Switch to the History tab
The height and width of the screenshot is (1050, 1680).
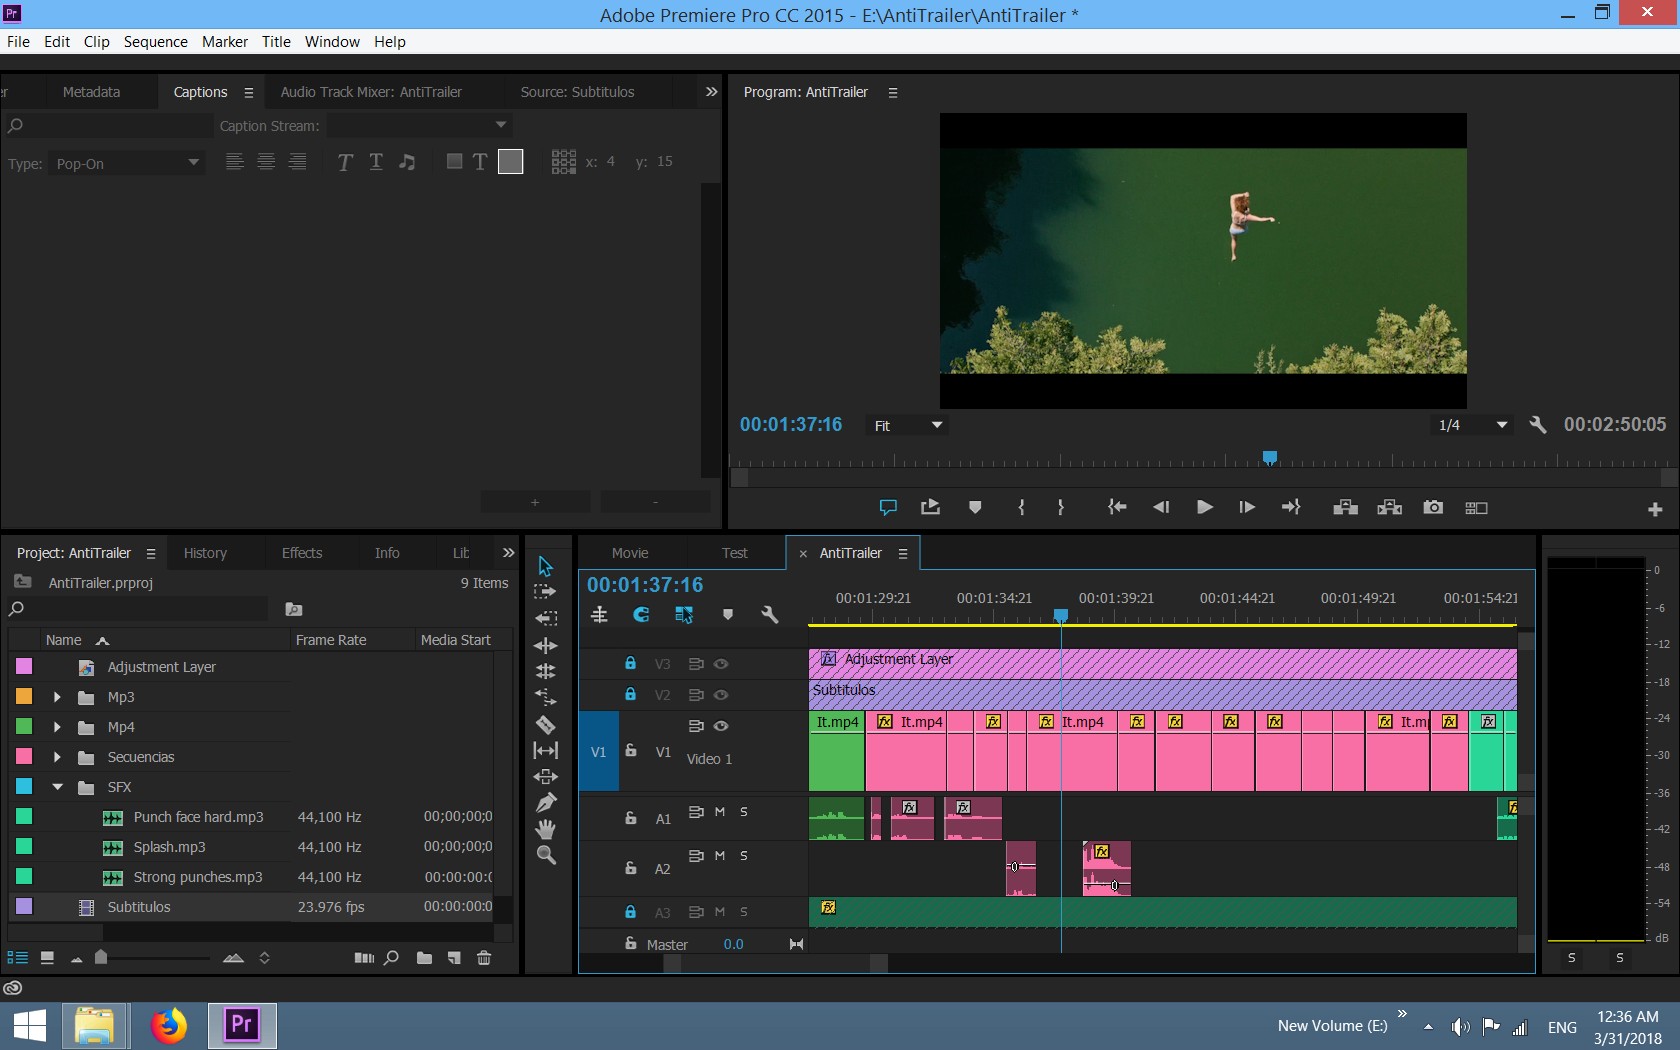(x=205, y=553)
